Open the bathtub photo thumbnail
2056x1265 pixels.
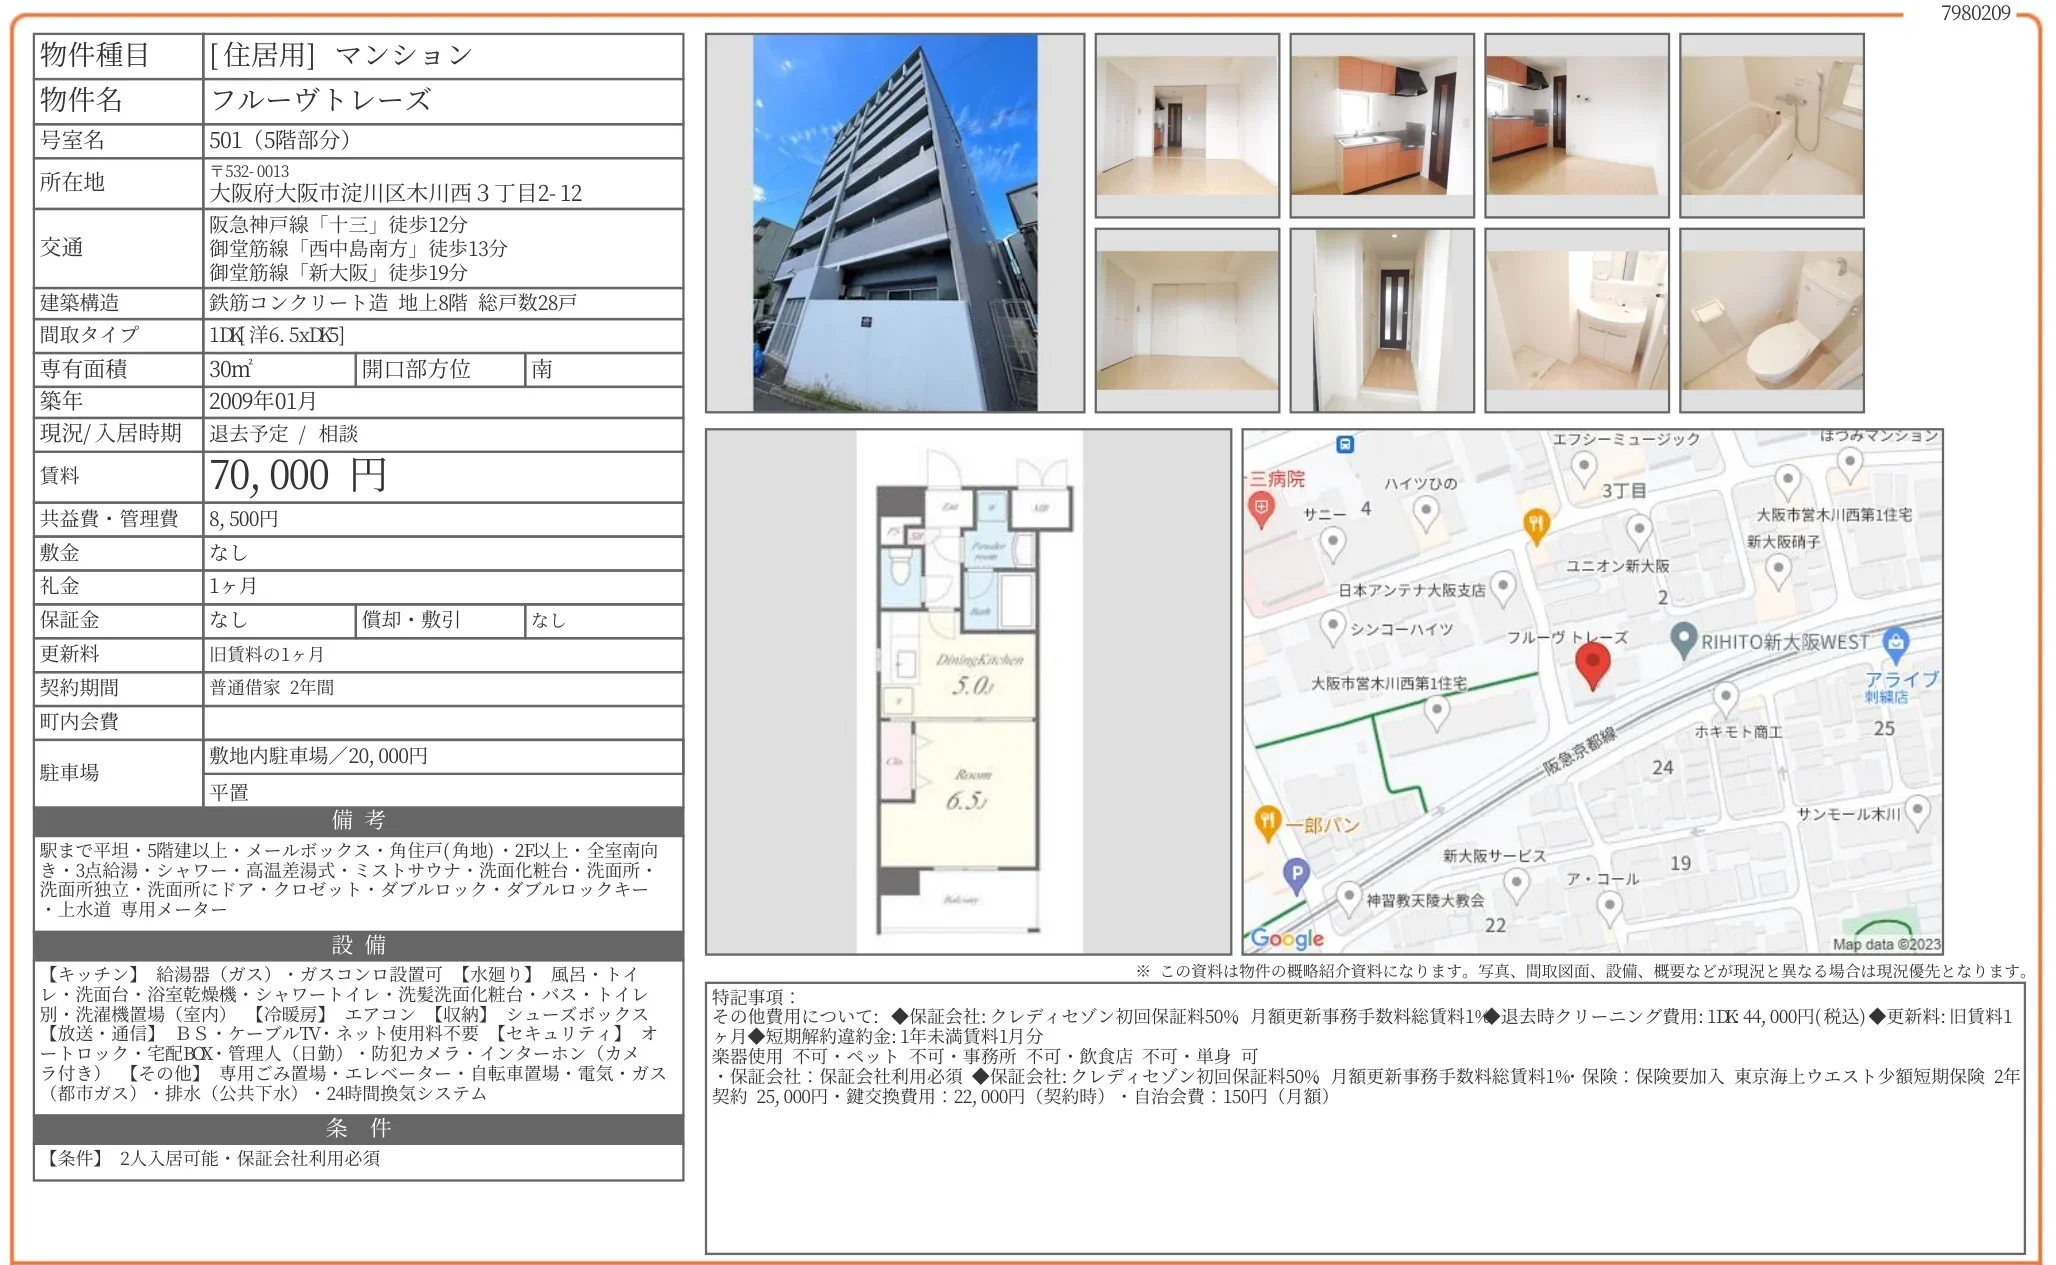click(1771, 125)
